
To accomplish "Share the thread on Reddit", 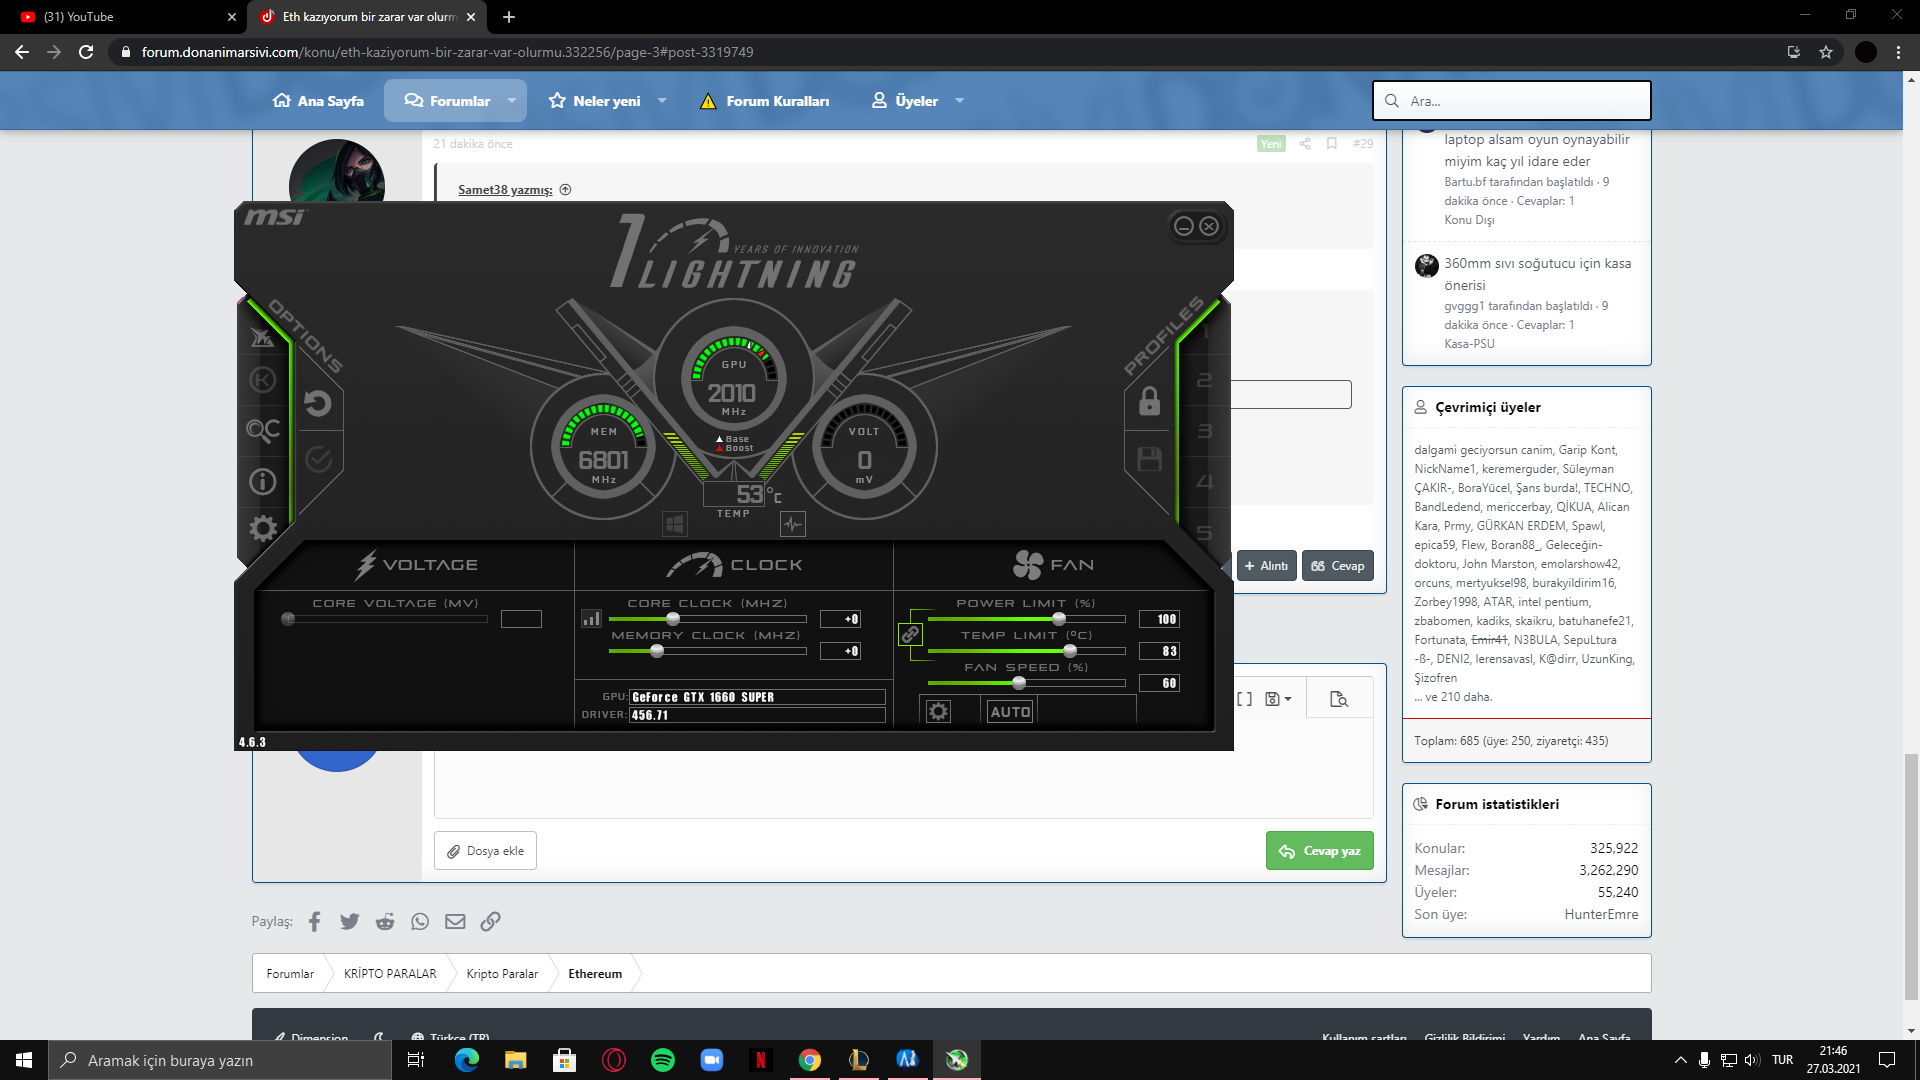I will pyautogui.click(x=385, y=922).
